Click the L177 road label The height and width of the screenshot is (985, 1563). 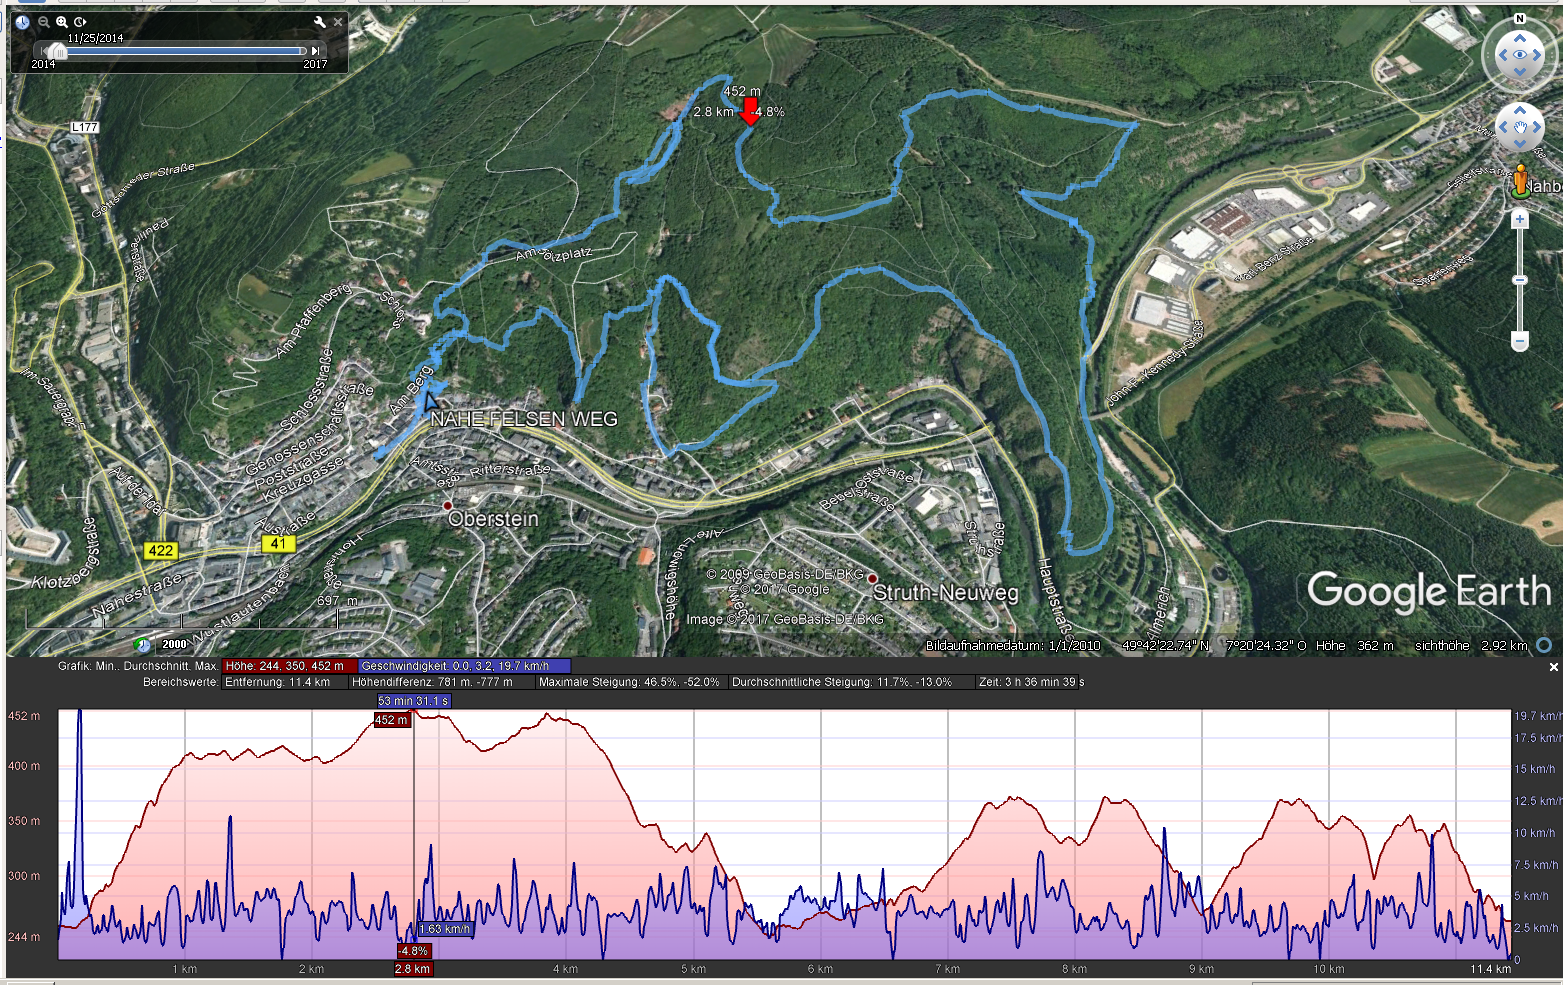(x=85, y=127)
